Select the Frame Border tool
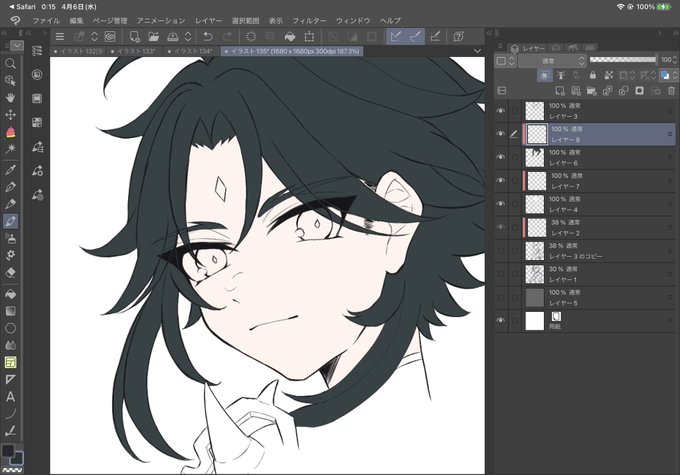 click(10, 362)
